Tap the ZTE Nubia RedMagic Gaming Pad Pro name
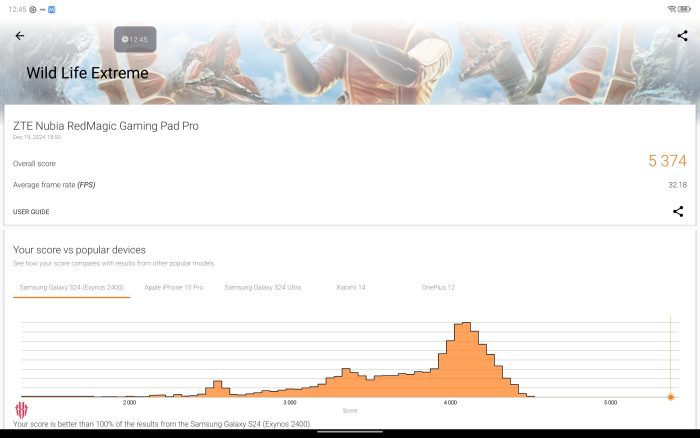The image size is (700, 438). 105,126
